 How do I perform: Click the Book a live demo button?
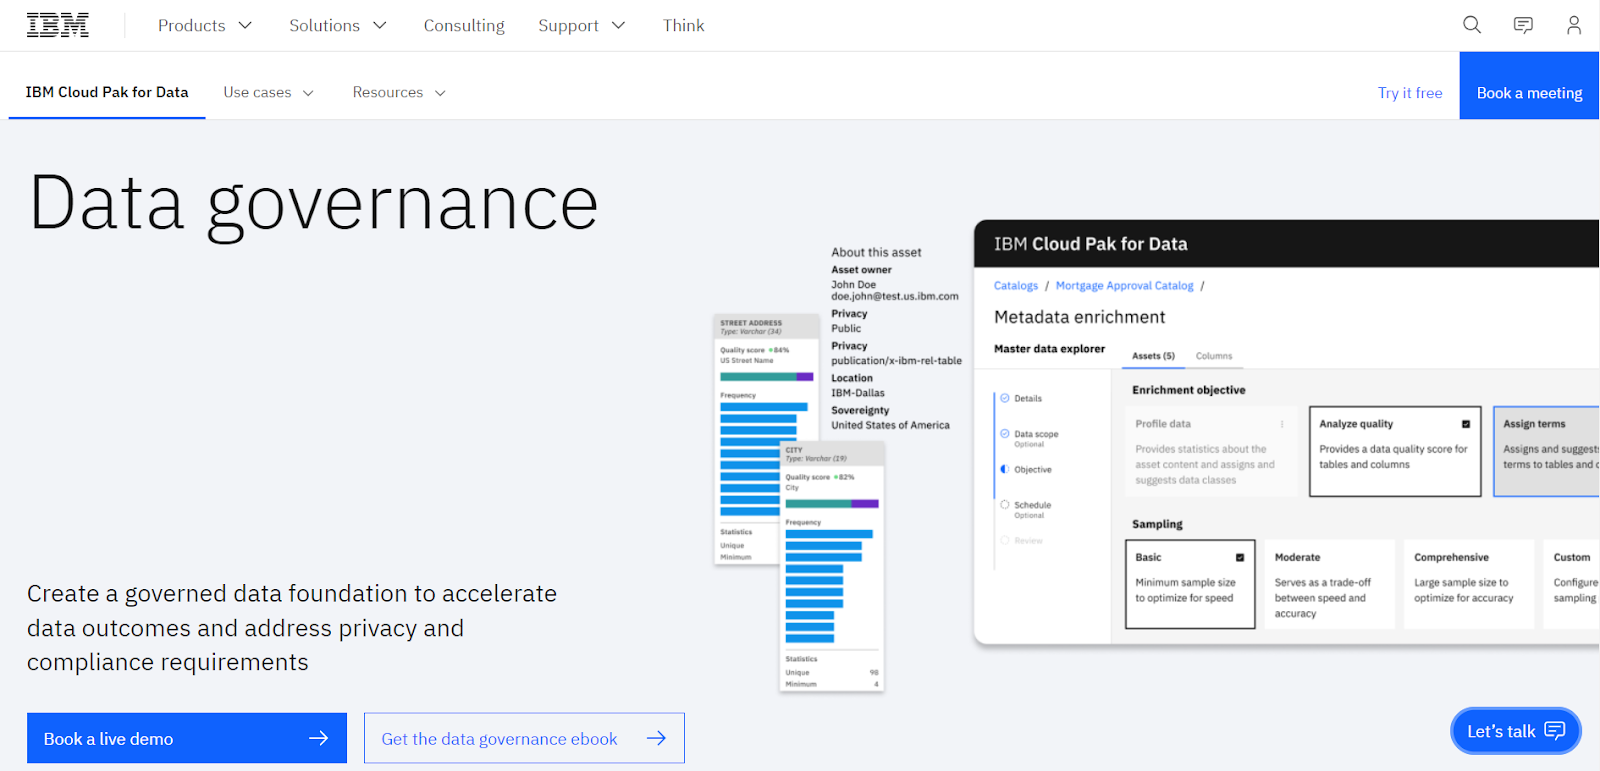click(187, 738)
